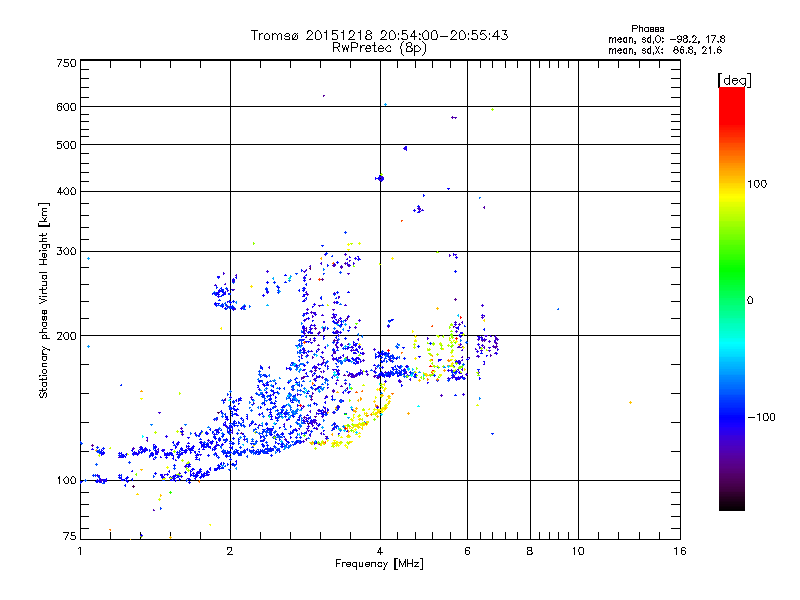The width and height of the screenshot is (800, 600).
Task: Click the 'Stationary phase Virtual Height [km]' label
Action: click(x=44, y=301)
